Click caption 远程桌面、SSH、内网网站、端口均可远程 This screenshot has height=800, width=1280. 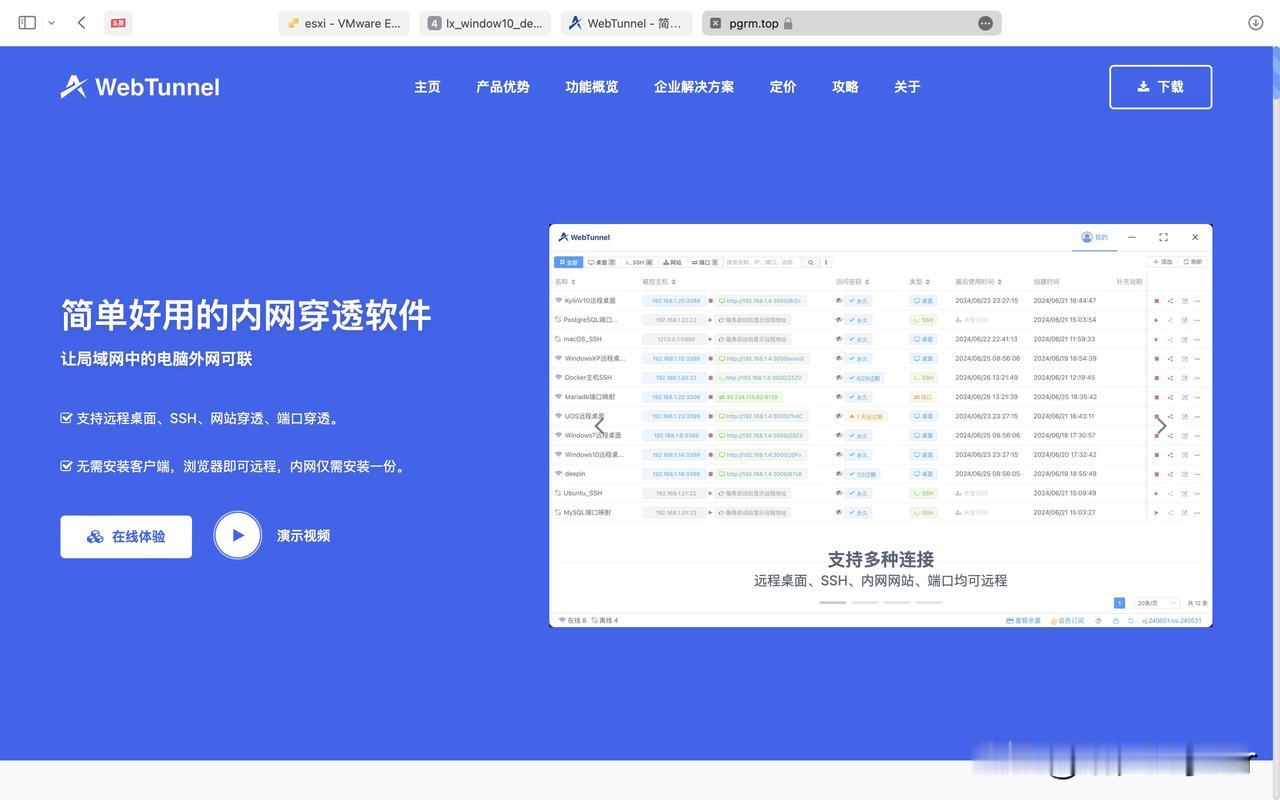[x=881, y=581]
